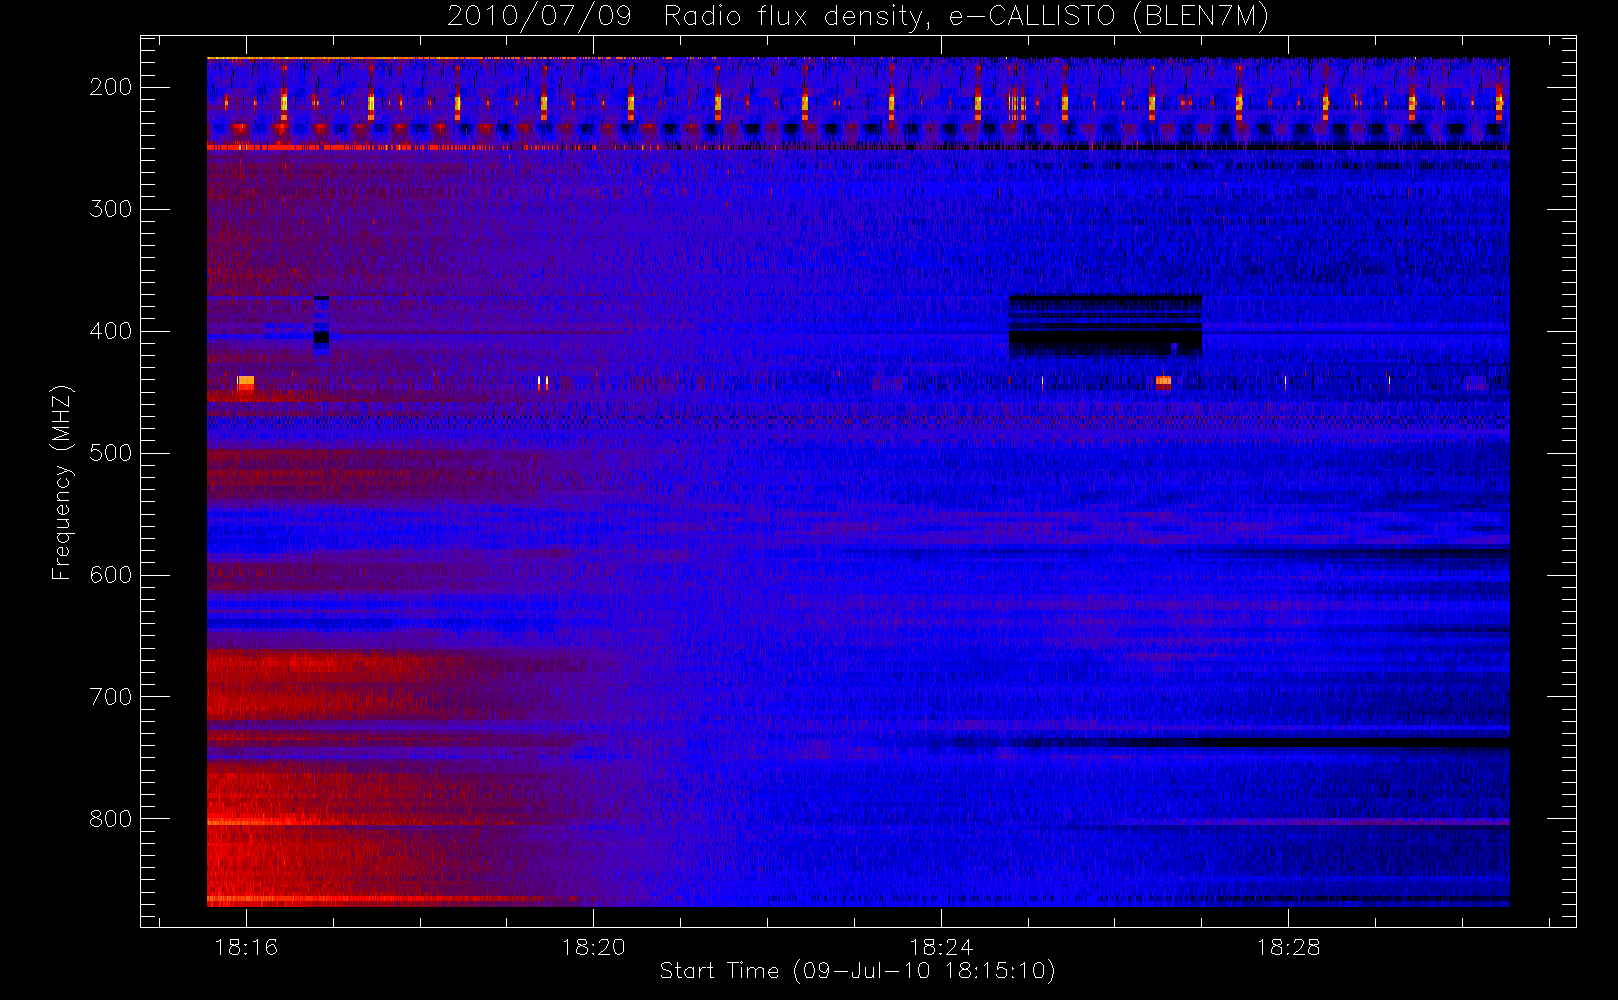Click the 18:16 time tick label
1618x1000 pixels.
pyautogui.click(x=246, y=946)
